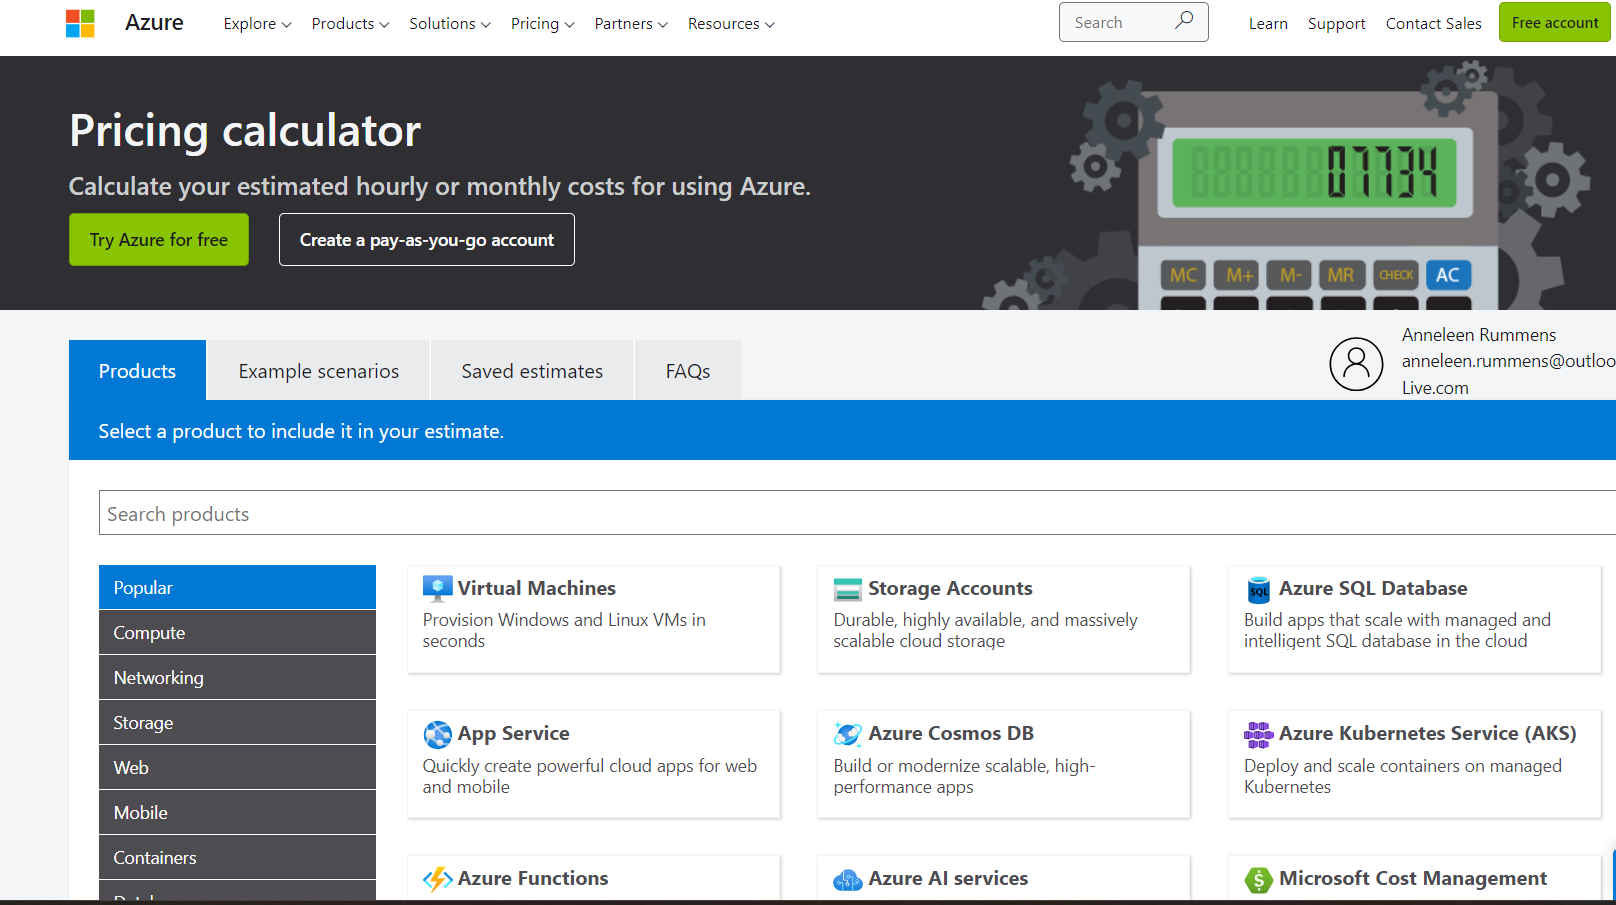The image size is (1616, 905).
Task: Select the Compute category
Action: click(x=237, y=632)
